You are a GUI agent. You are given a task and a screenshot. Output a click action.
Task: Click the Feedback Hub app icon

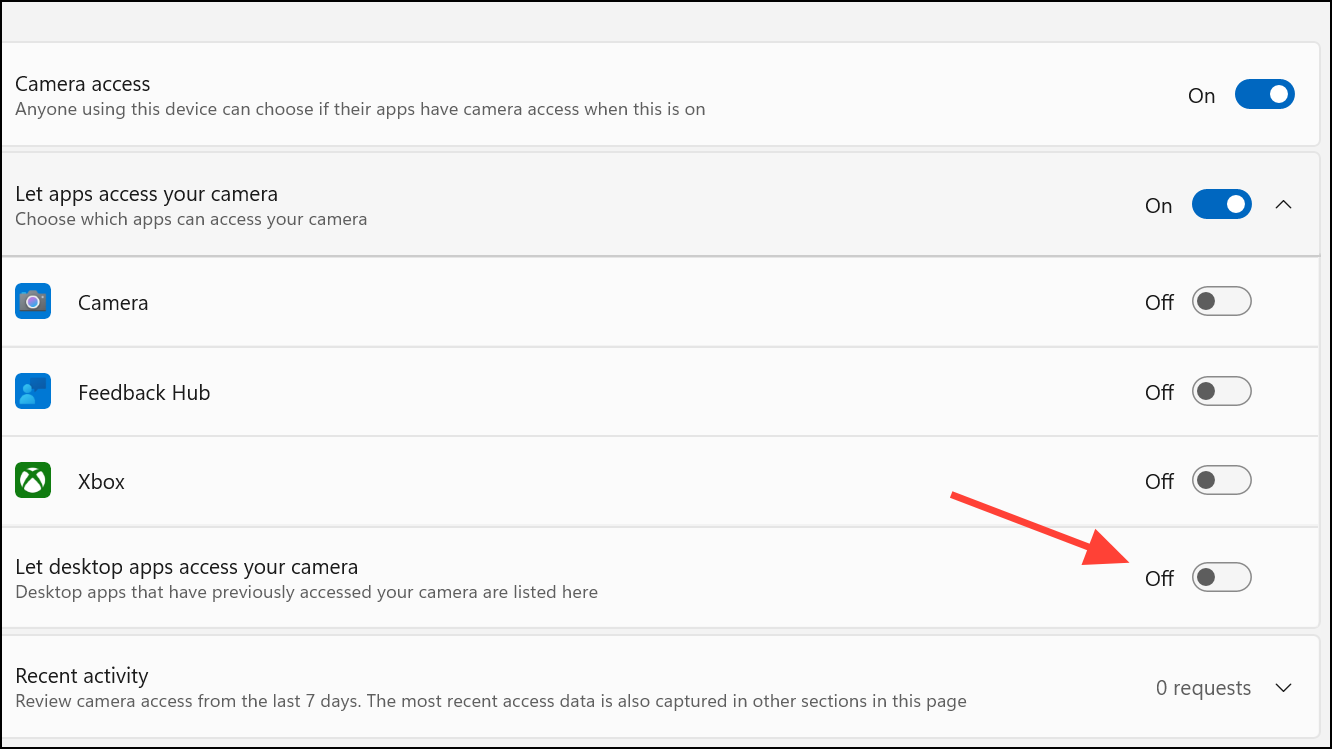[x=33, y=391]
